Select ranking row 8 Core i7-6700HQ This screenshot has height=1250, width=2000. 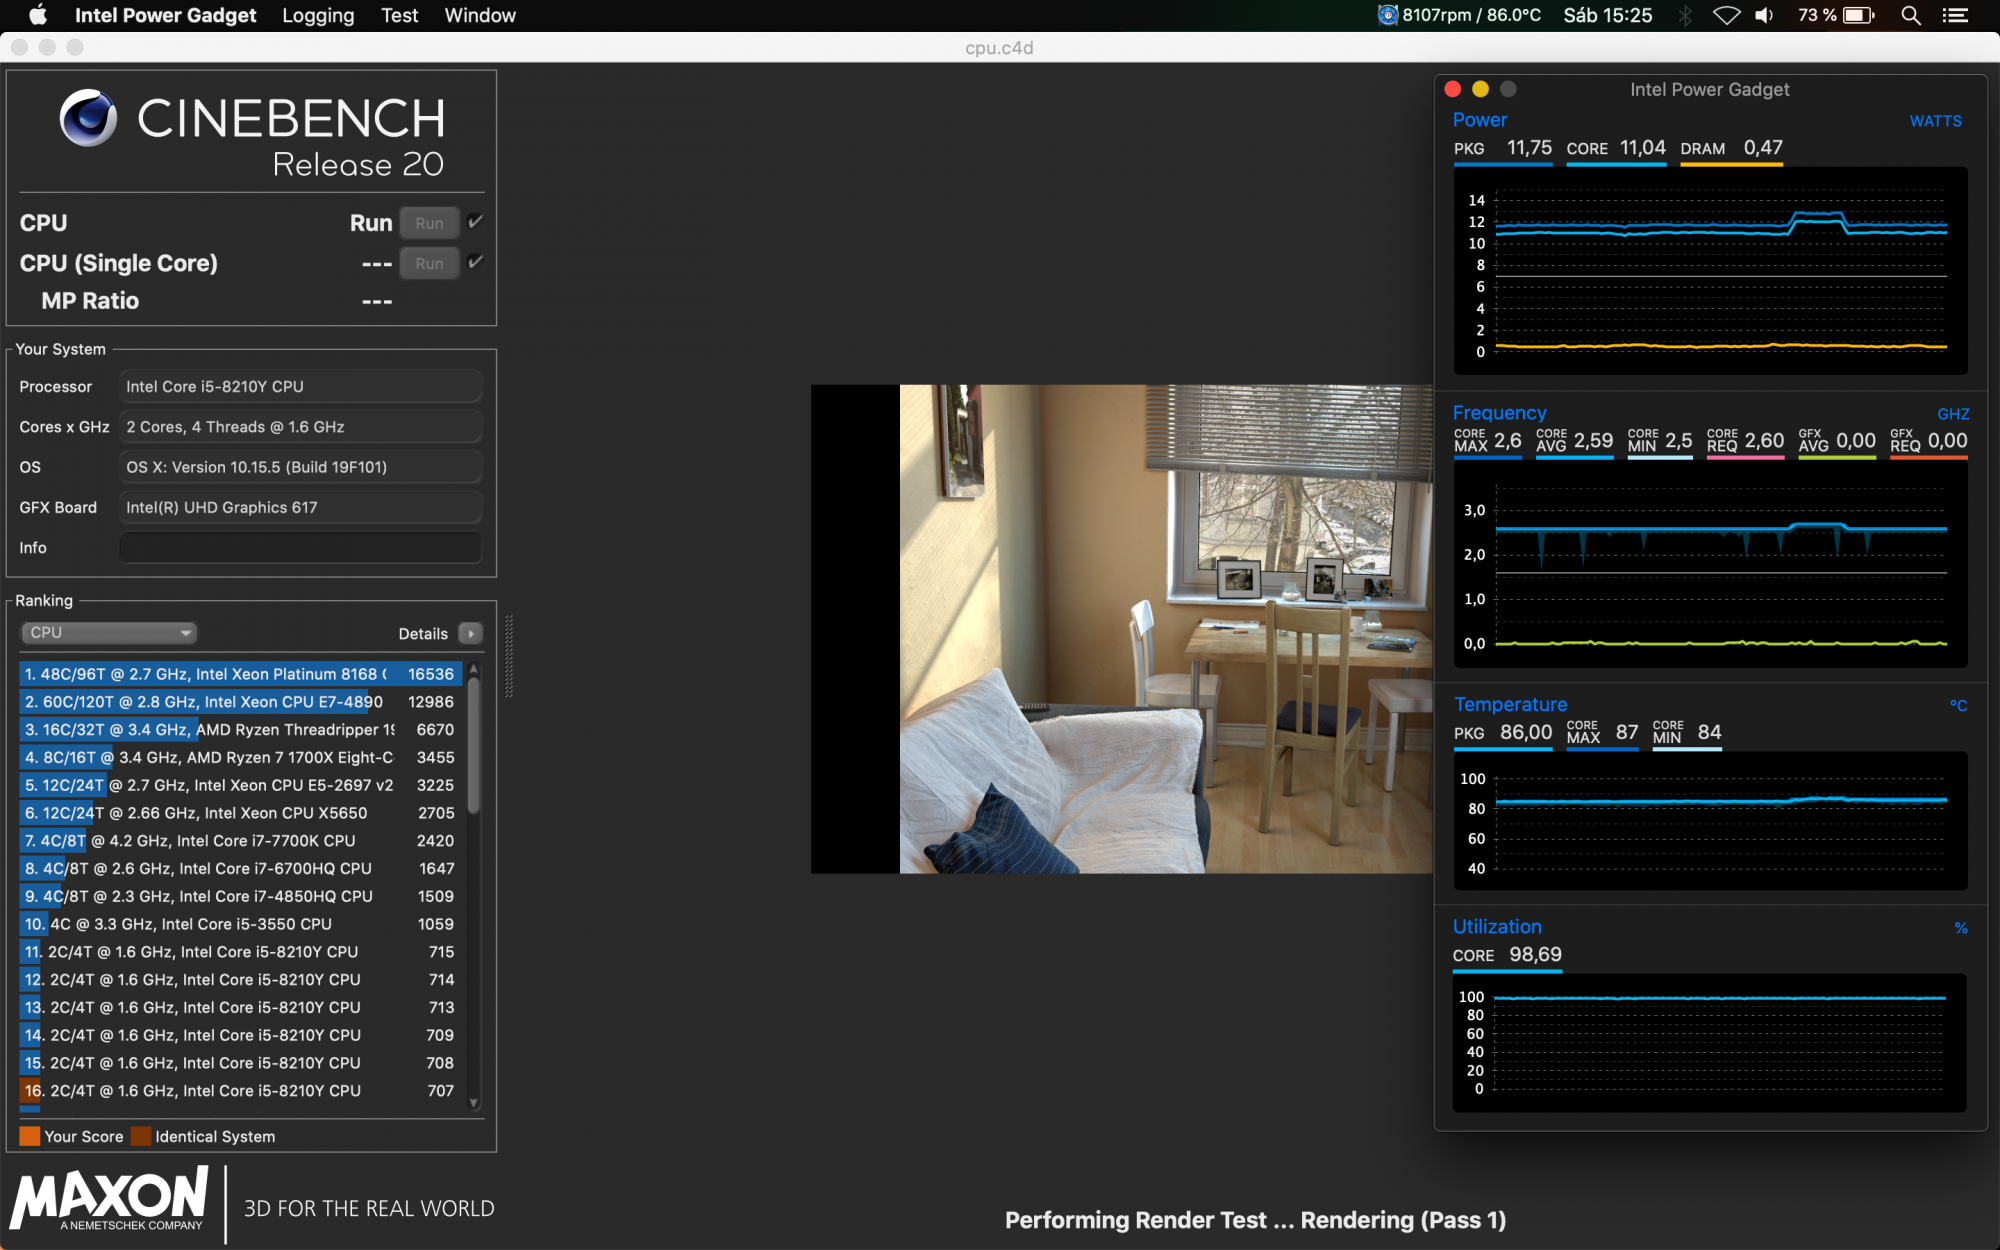[240, 868]
